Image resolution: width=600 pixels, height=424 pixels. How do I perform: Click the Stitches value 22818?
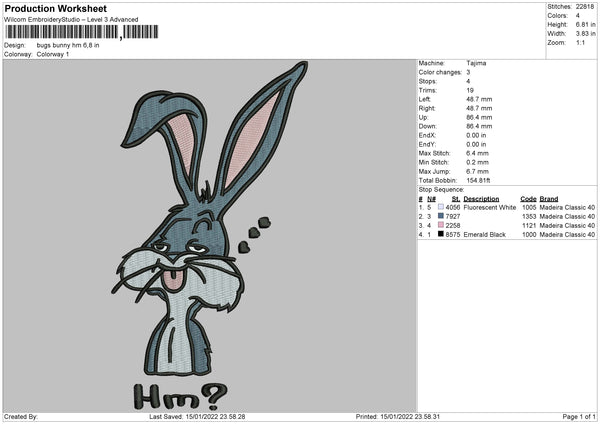pyautogui.click(x=585, y=7)
